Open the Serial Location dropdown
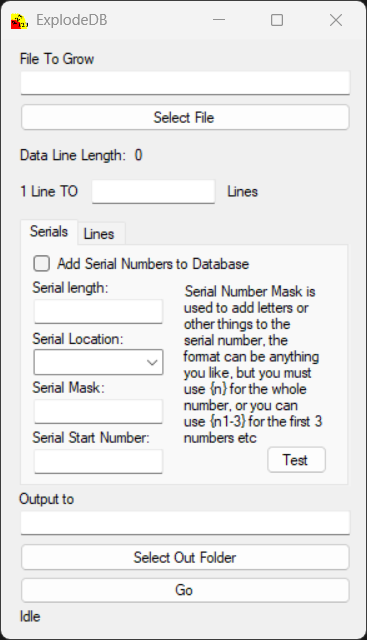Image resolution: width=367 pixels, height=640 pixels. click(98, 362)
